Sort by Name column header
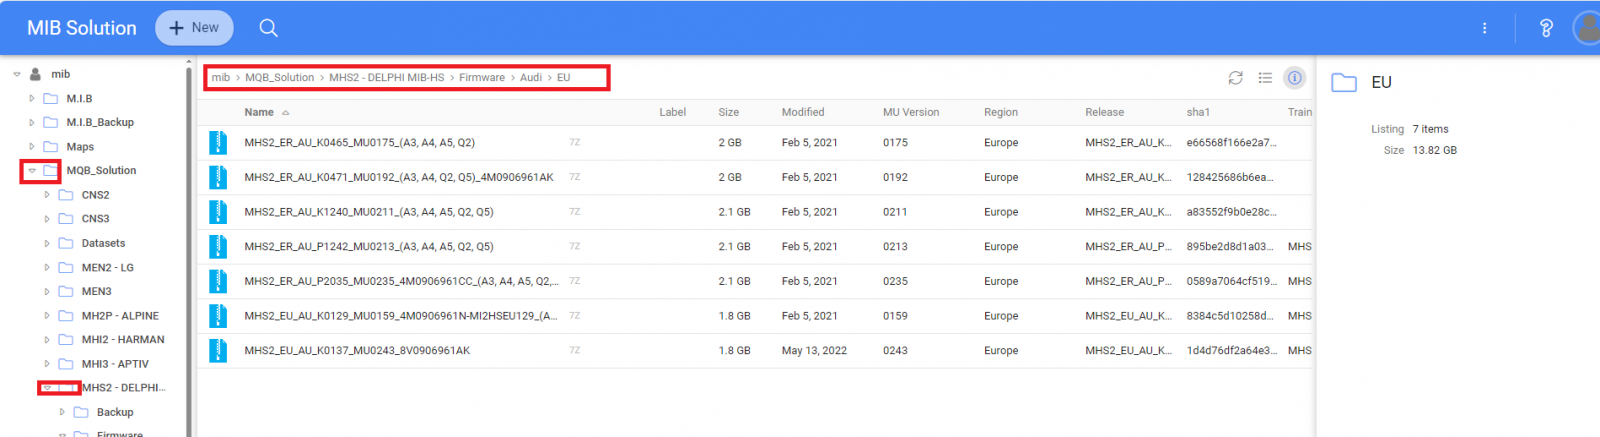The image size is (1600, 437). (x=259, y=112)
